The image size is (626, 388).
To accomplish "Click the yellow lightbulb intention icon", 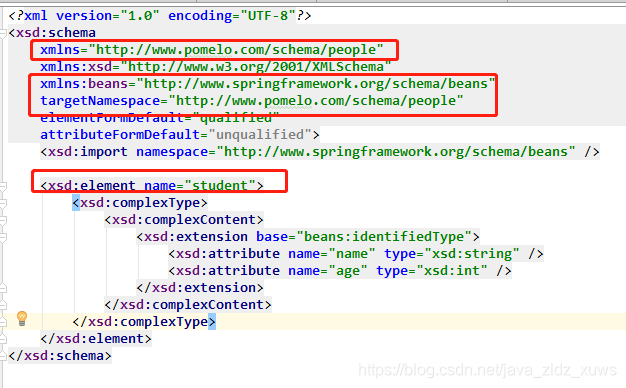I will 22,319.
